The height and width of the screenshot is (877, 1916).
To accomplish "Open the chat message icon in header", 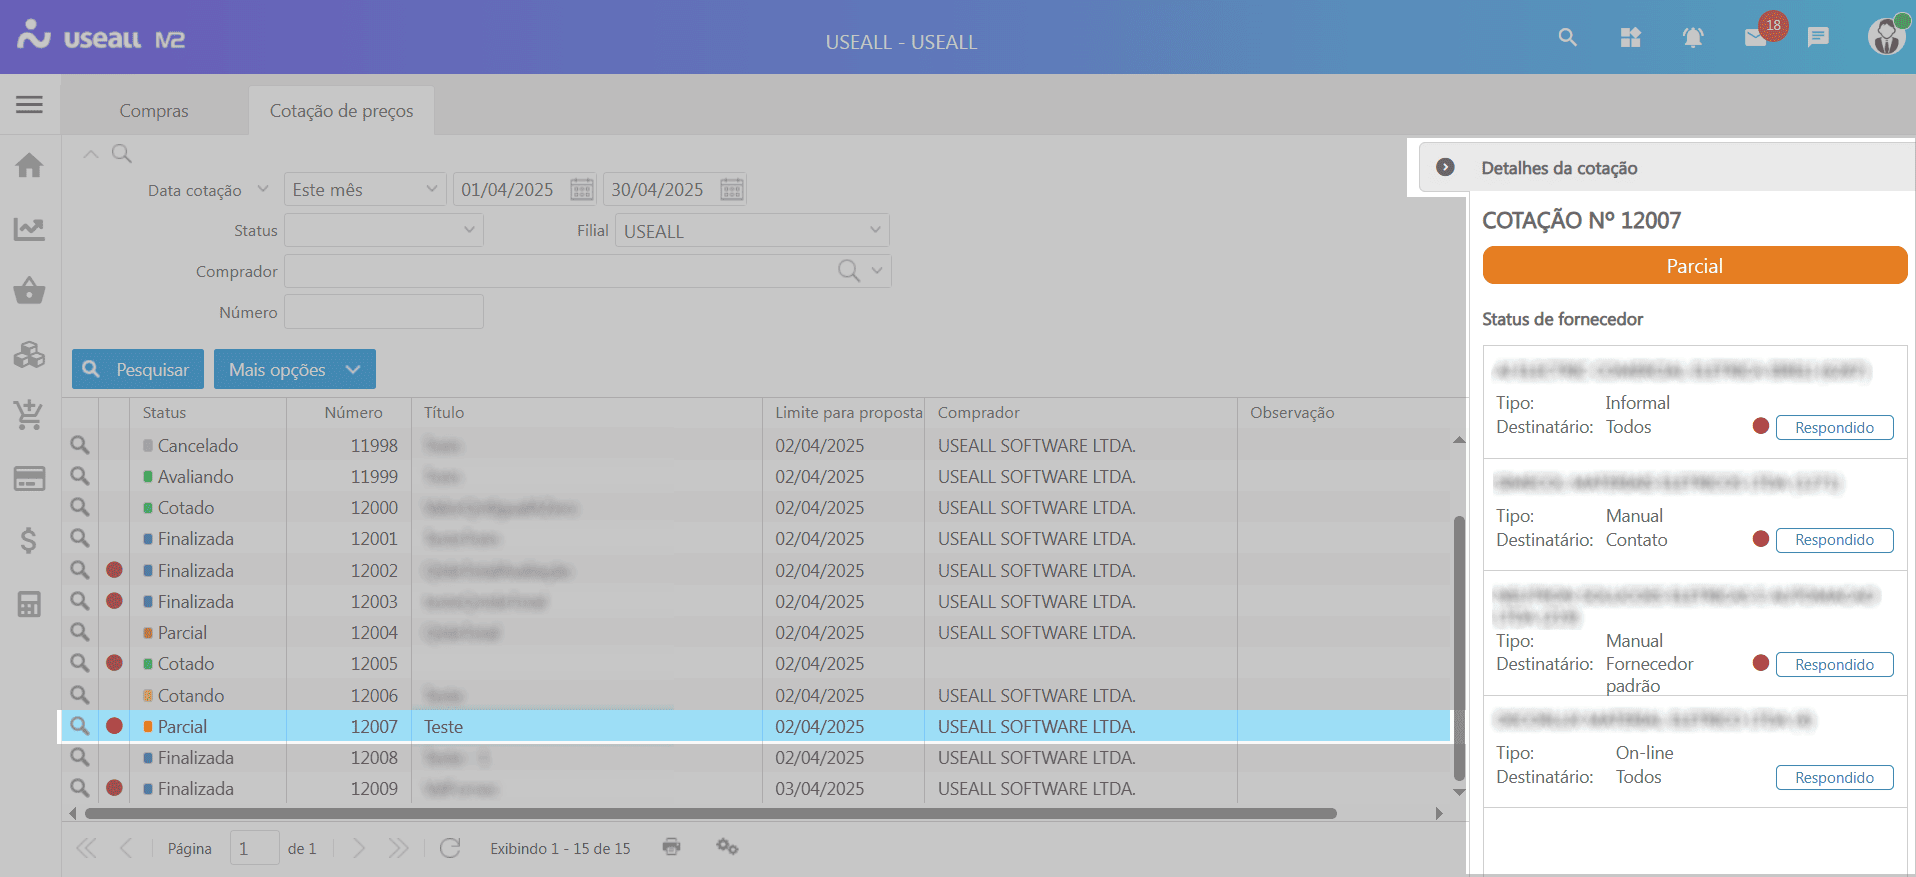I will point(1818,38).
